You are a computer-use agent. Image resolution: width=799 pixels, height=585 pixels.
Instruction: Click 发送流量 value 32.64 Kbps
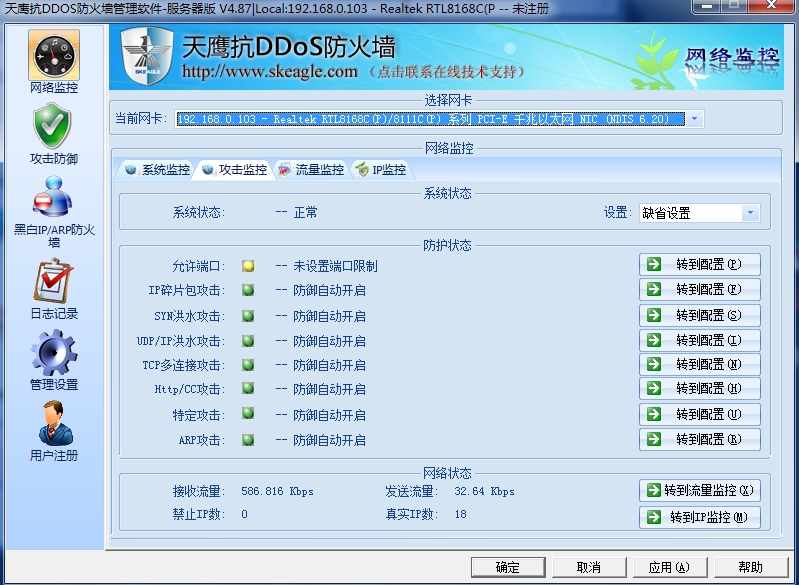[x=484, y=491]
